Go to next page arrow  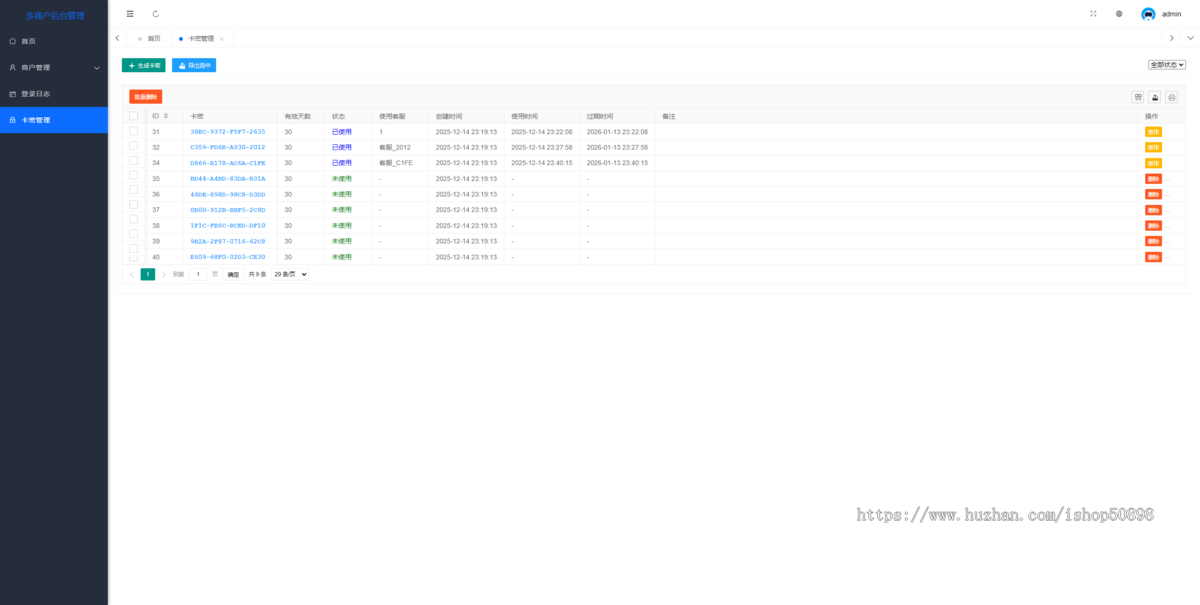[x=164, y=274]
